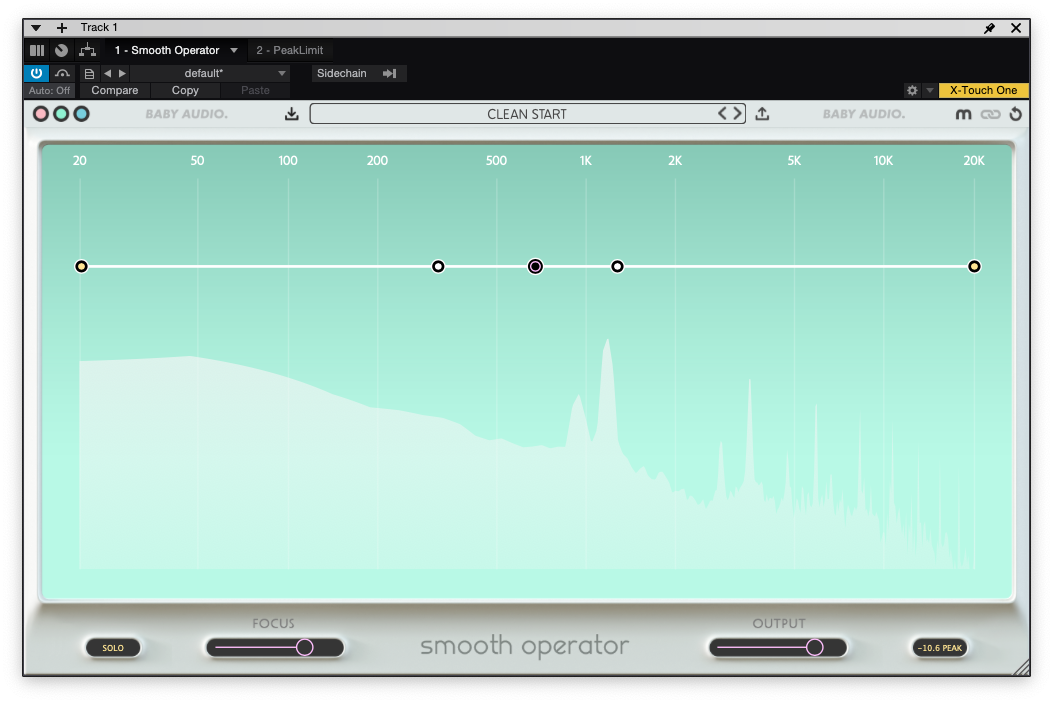
Task: Close the plugin window
Action: point(1015,28)
